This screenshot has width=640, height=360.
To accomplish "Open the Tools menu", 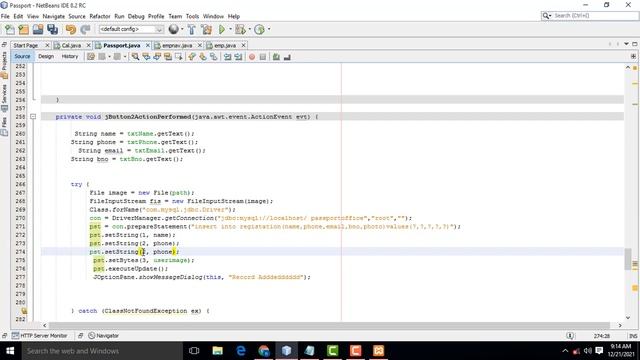I will 192,16.
